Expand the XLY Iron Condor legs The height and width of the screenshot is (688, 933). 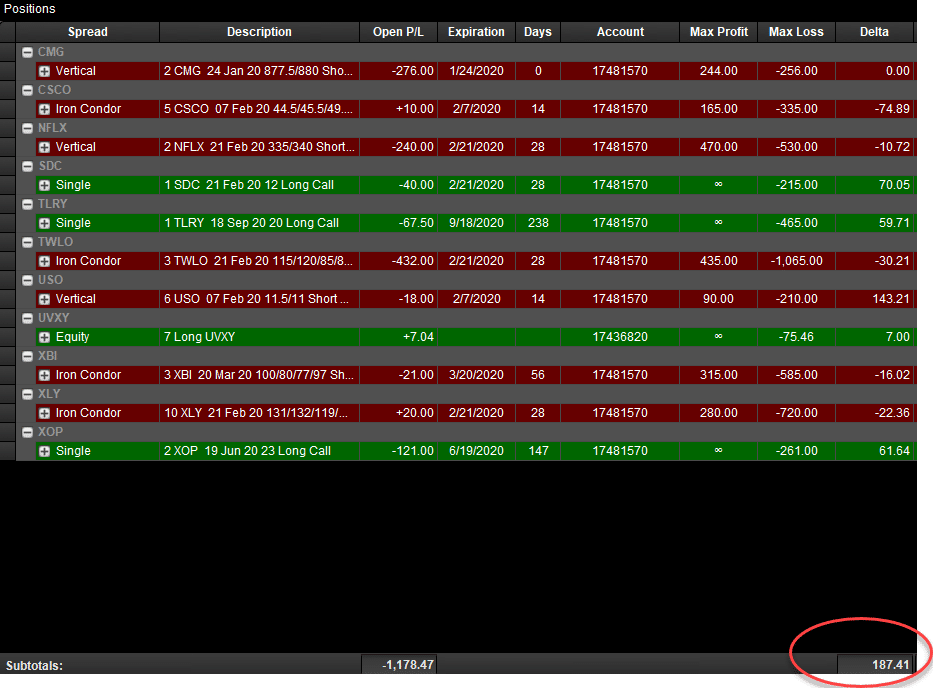pos(45,414)
